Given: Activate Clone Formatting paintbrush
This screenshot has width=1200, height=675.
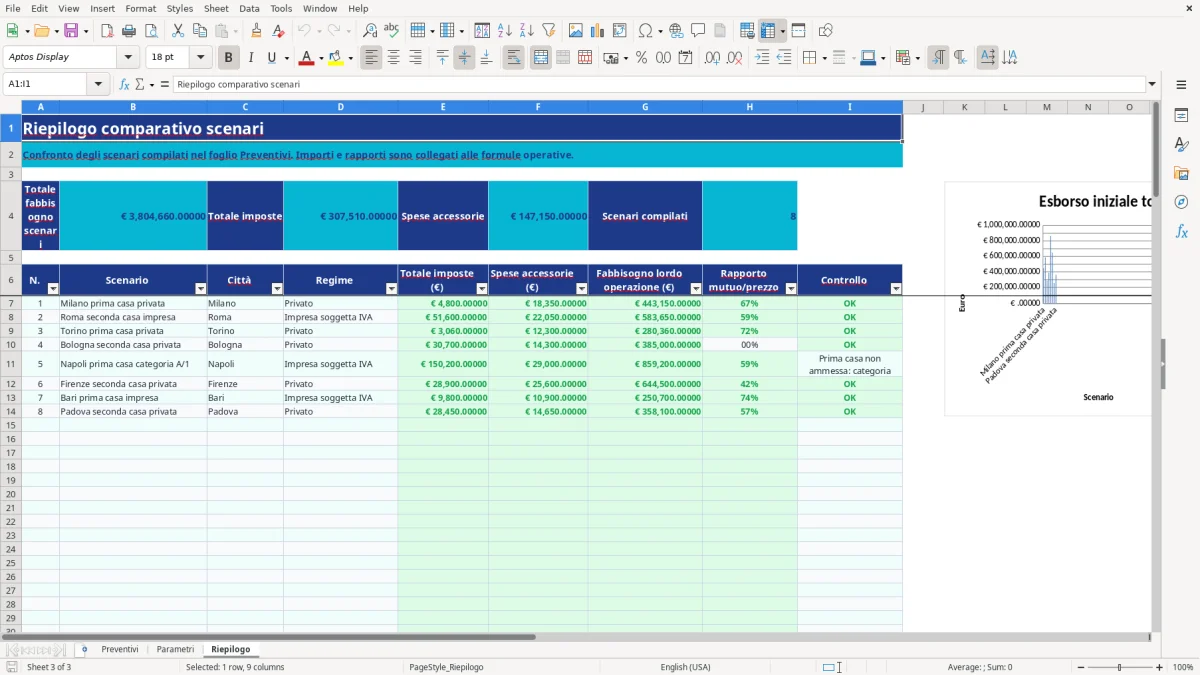Looking at the screenshot, I should point(256,31).
